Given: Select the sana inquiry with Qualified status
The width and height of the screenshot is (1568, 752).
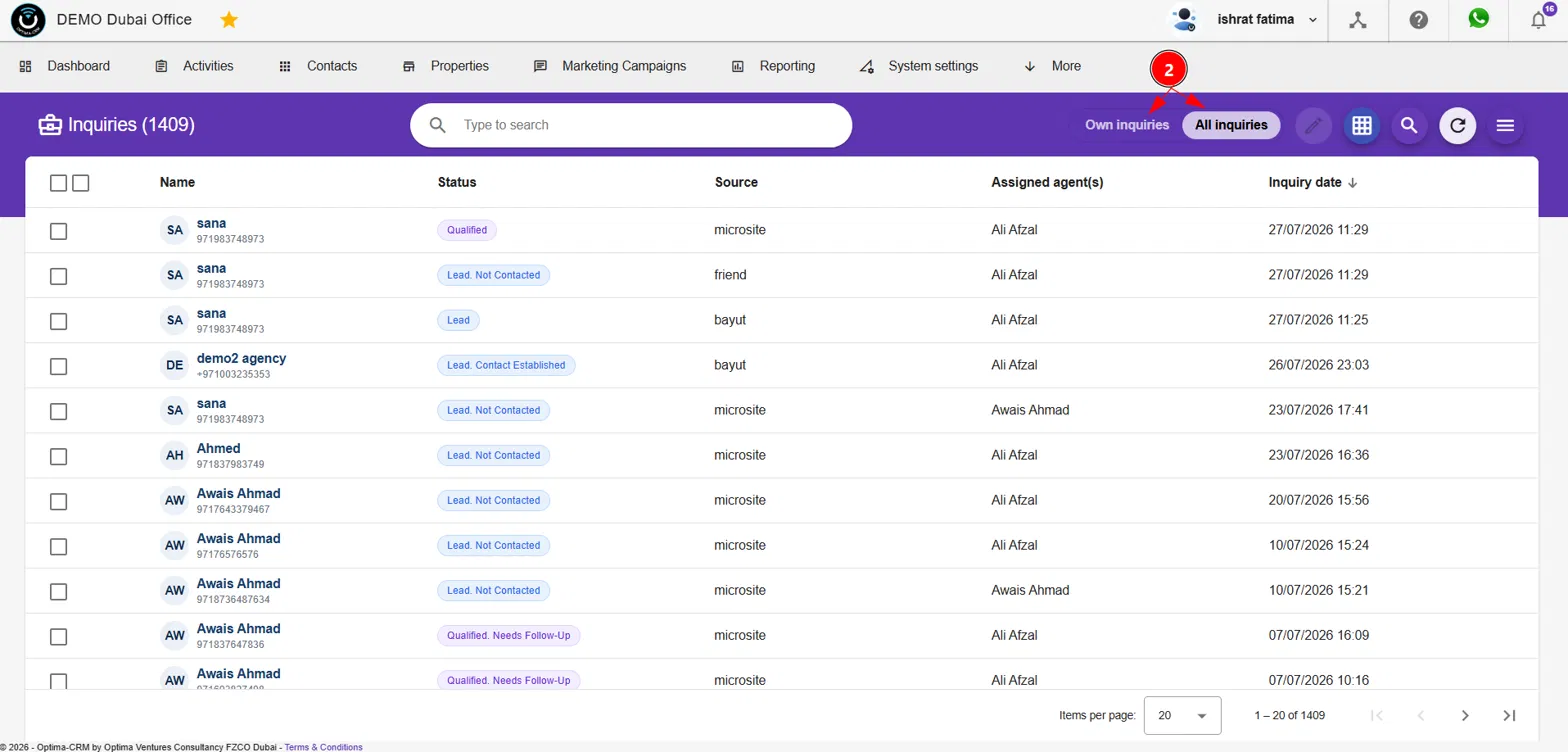Looking at the screenshot, I should pyautogui.click(x=58, y=231).
